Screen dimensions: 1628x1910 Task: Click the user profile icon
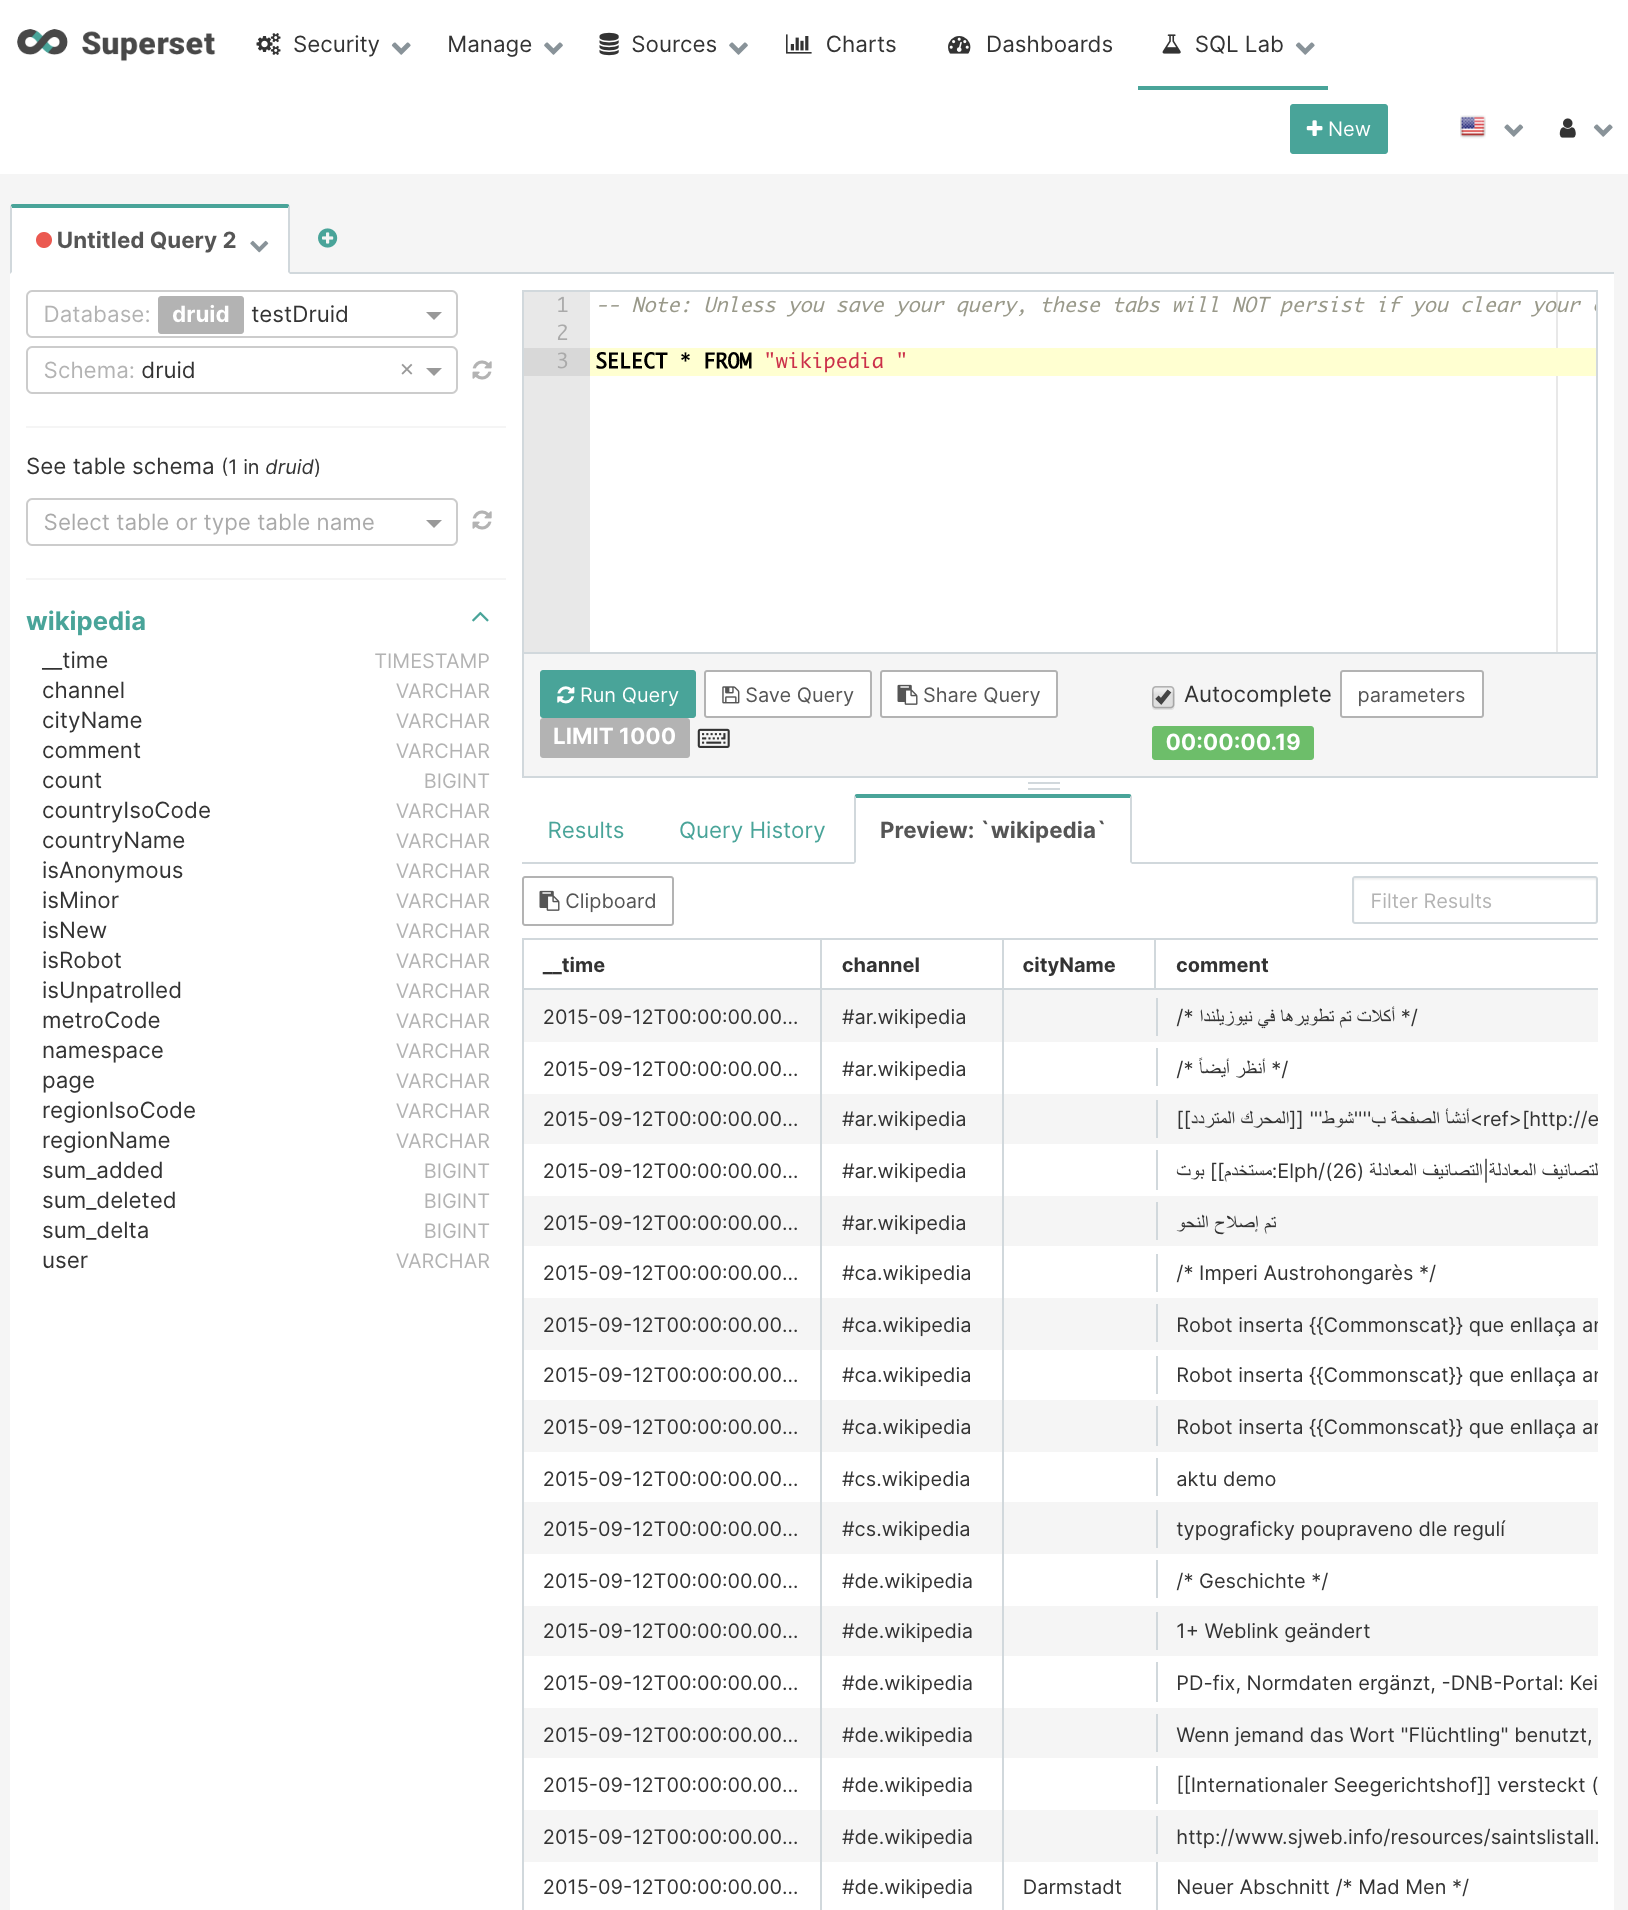[x=1568, y=128]
